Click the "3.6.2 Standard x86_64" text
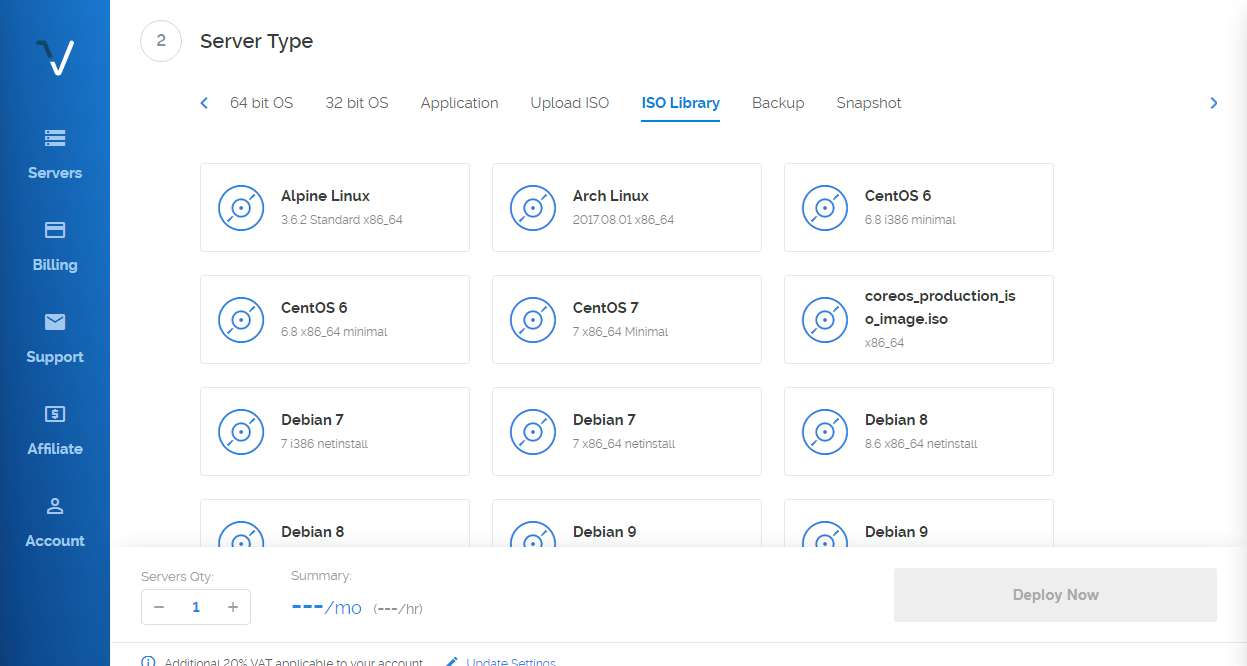Screen dimensions: 1247x666 [x=342, y=220]
